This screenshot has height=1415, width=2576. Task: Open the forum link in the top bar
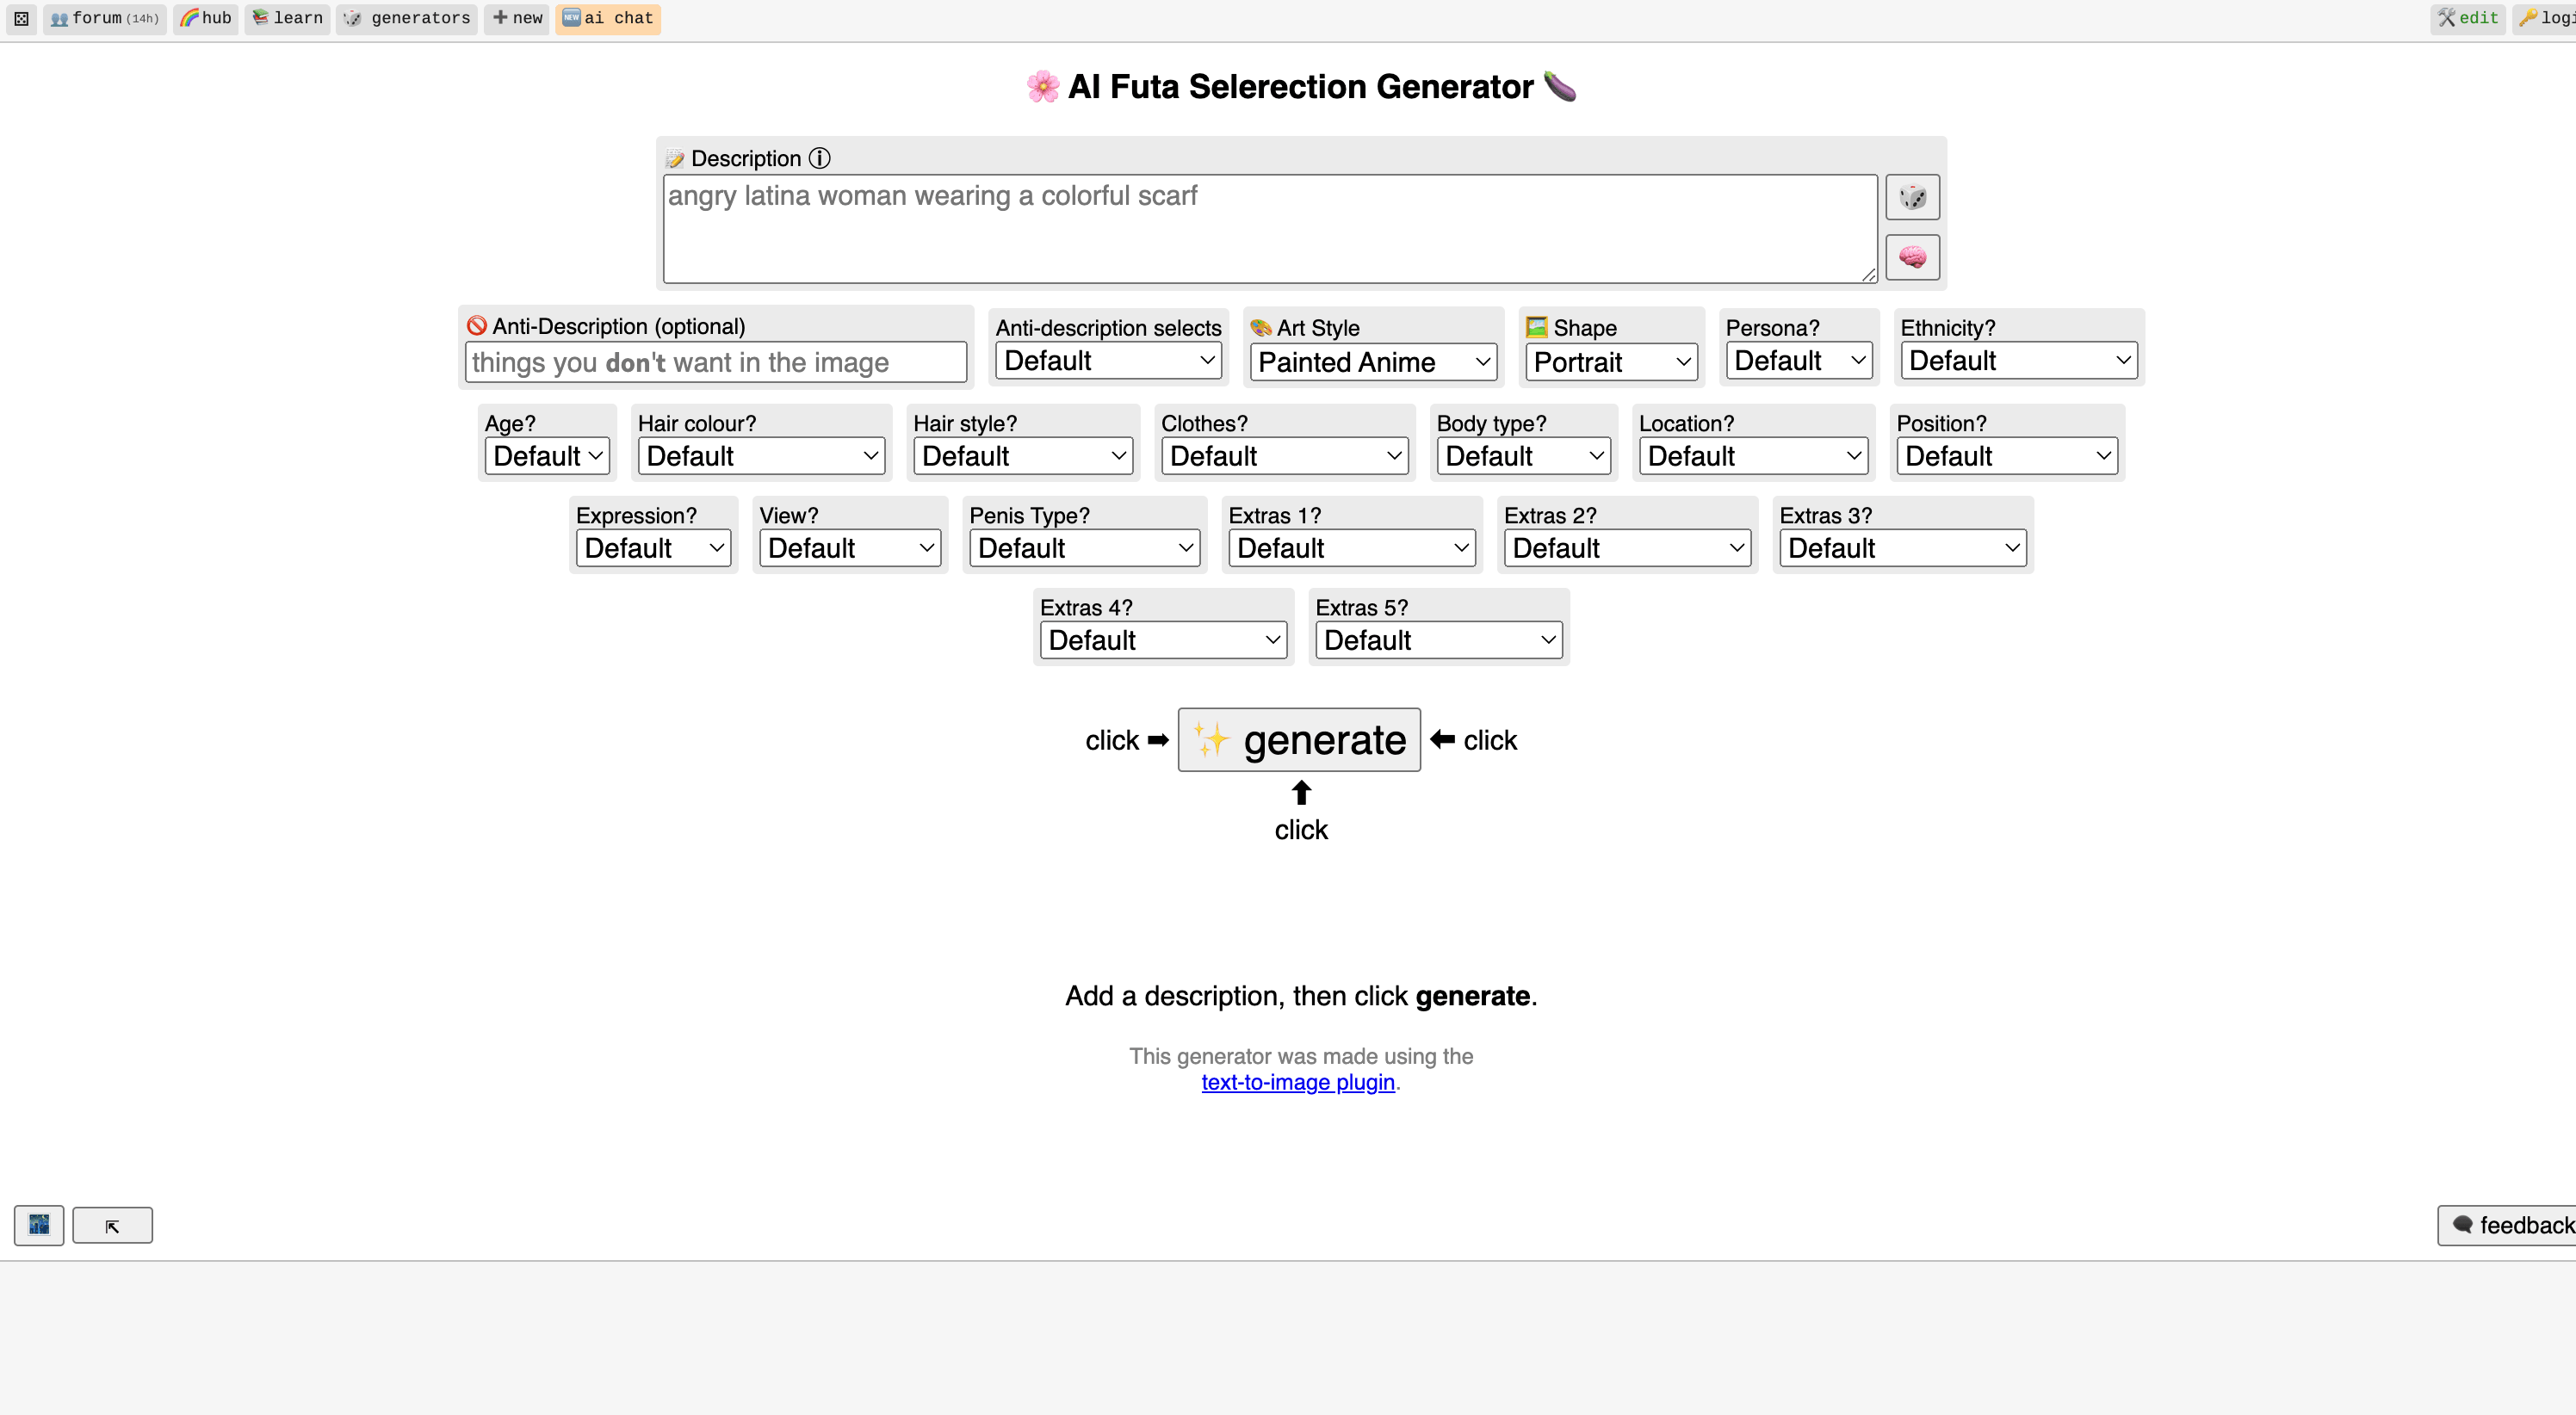point(104,18)
